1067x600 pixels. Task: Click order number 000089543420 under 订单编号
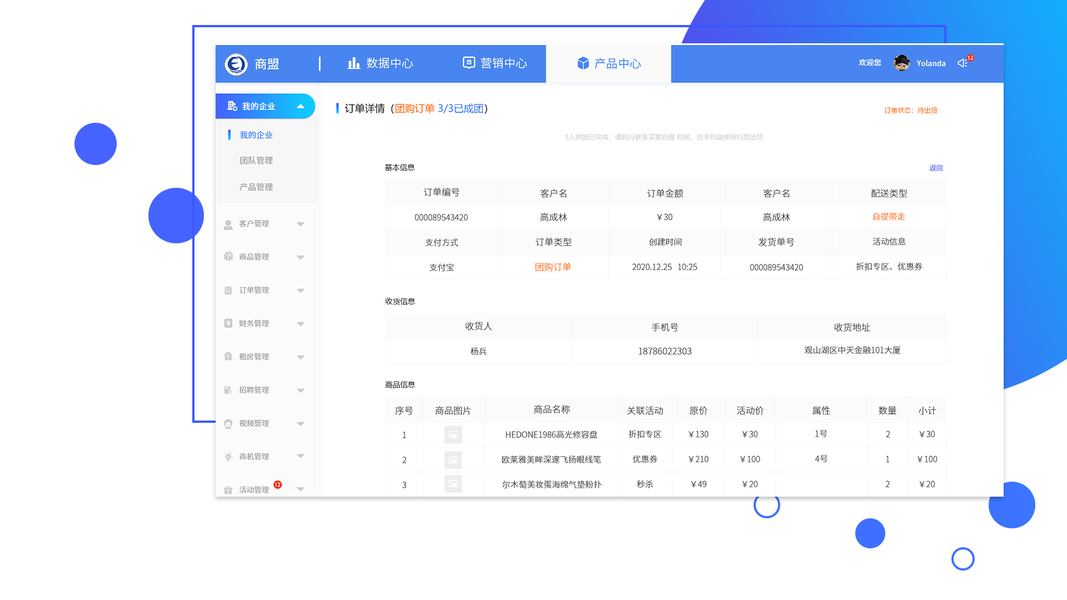pos(441,218)
